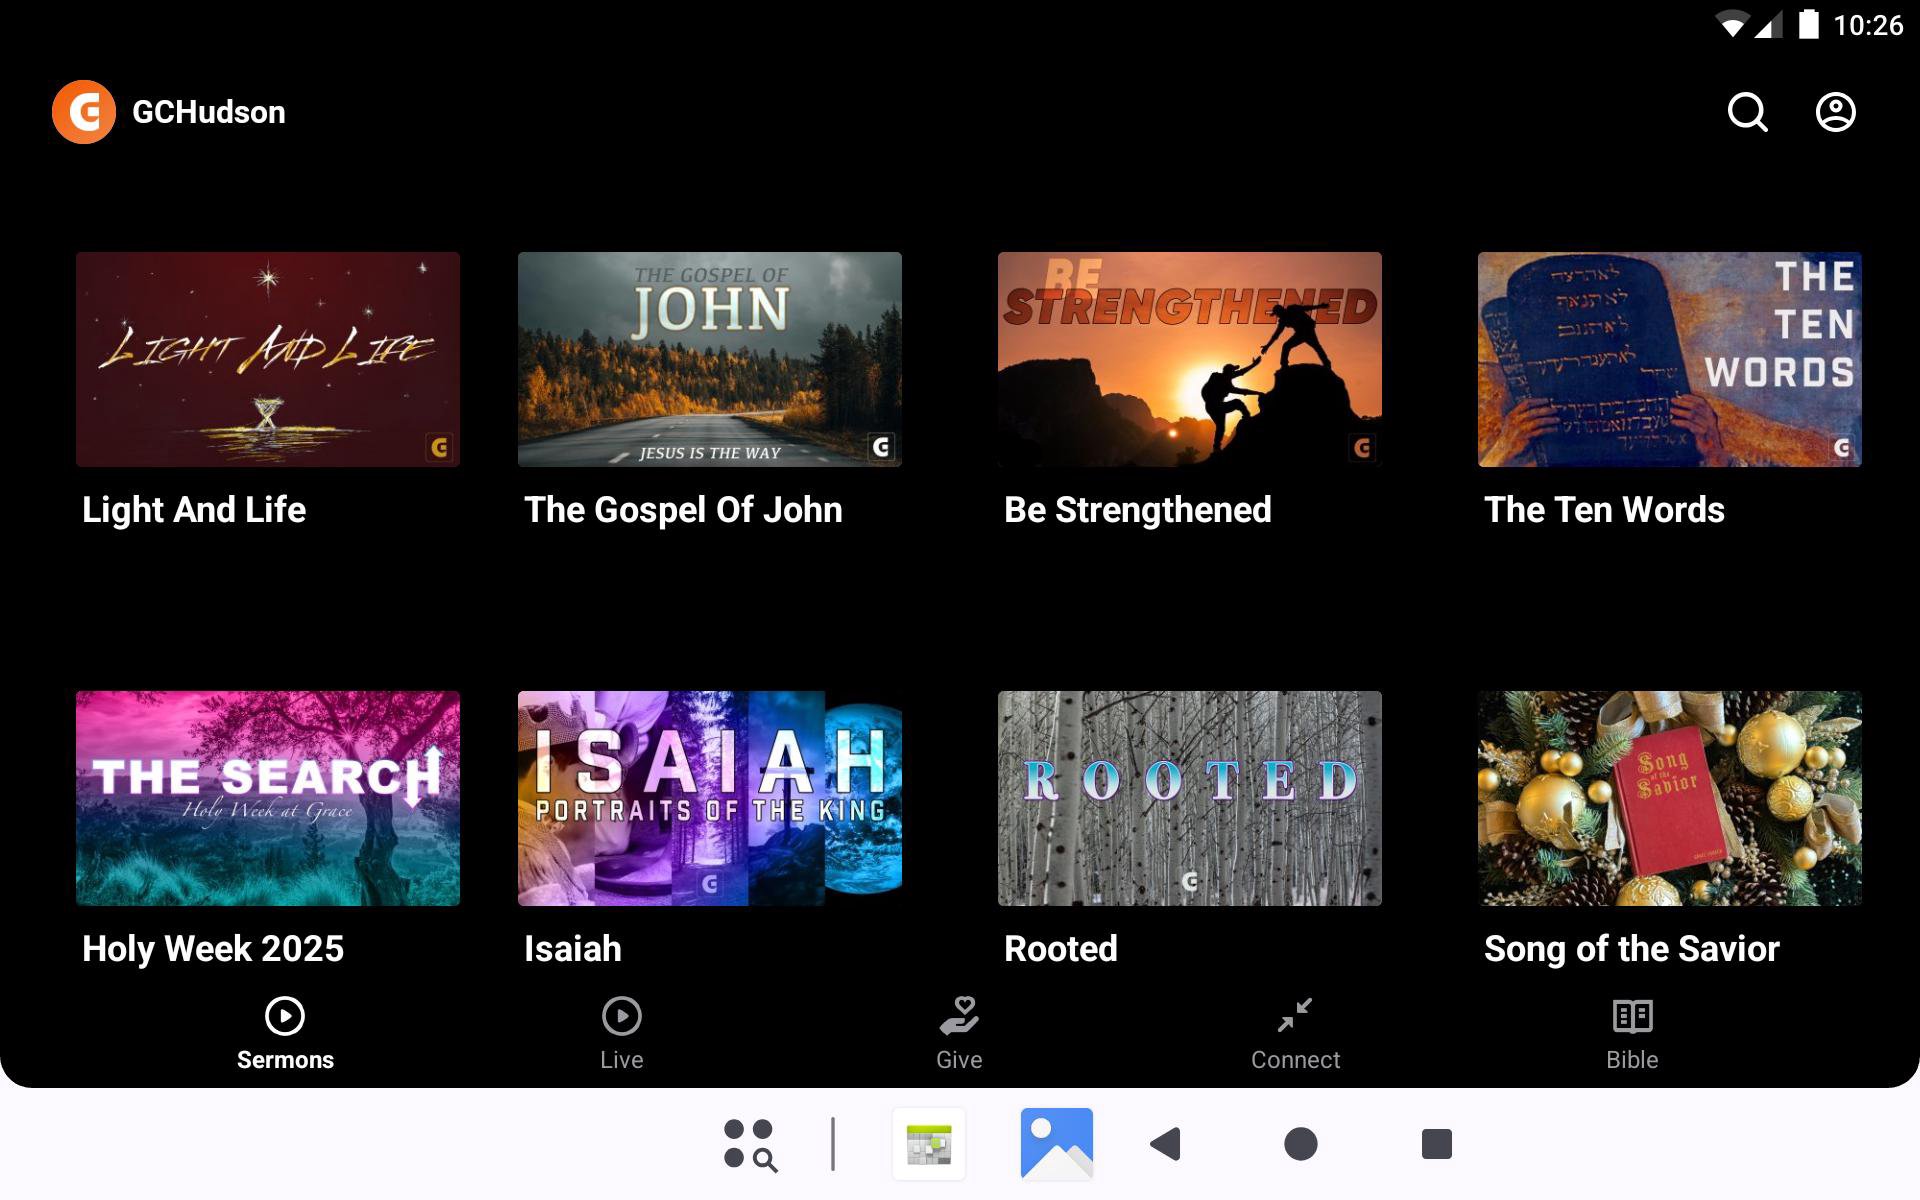Screen dimensions: 1920x1200
Task: Open the Bible tab
Action: point(1632,1034)
